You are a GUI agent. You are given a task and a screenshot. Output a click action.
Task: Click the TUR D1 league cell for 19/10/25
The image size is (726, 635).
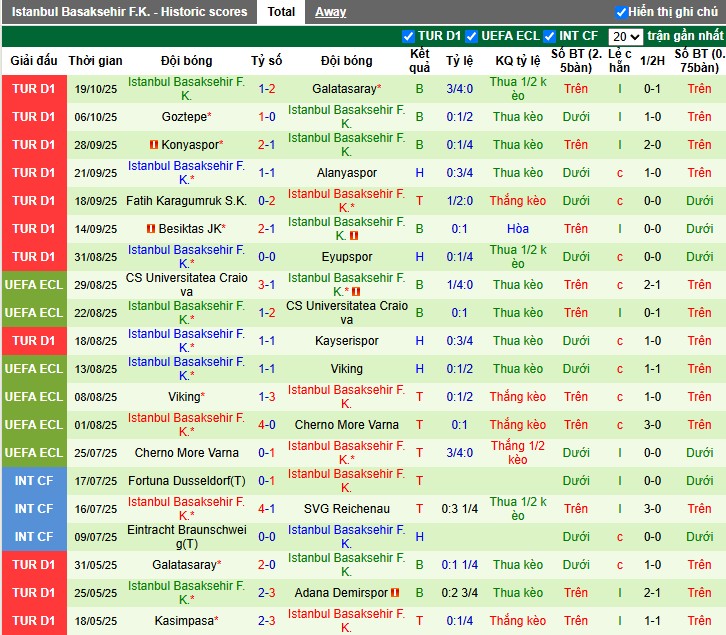(x=34, y=88)
